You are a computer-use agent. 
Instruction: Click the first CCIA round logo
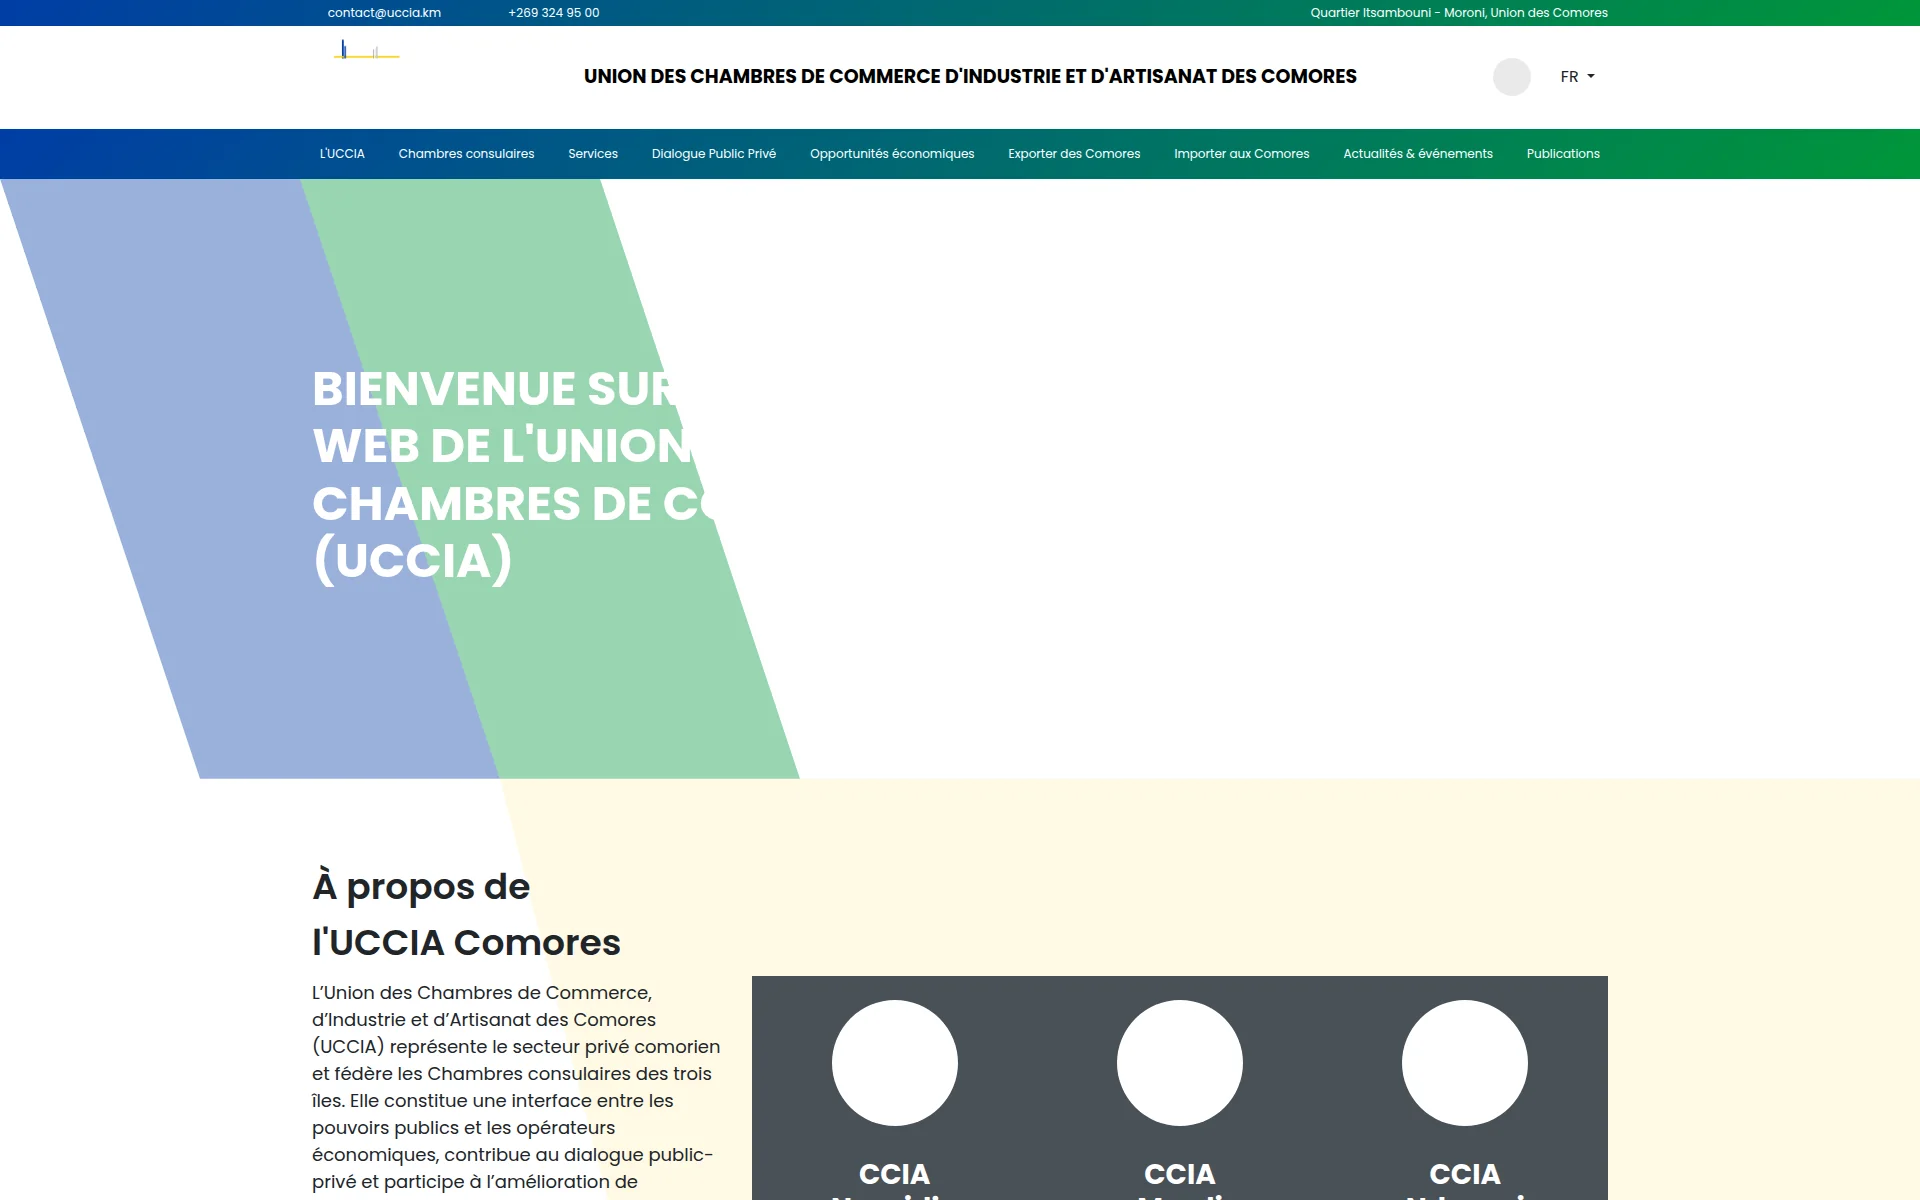click(x=895, y=1063)
